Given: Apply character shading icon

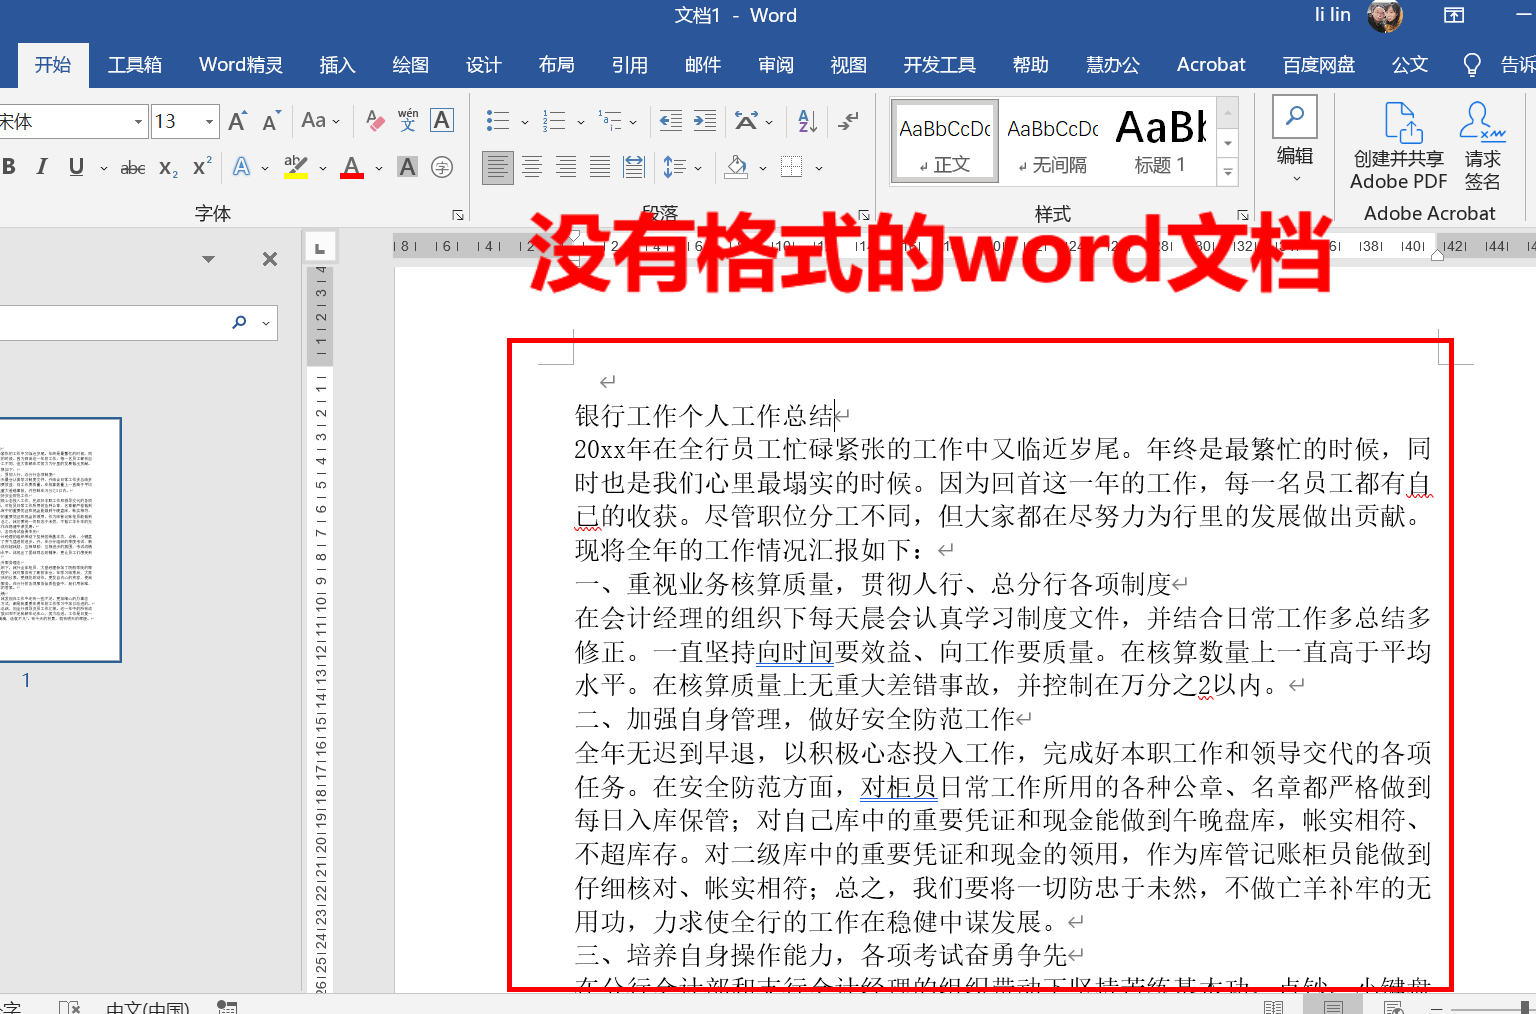Looking at the screenshot, I should [x=407, y=167].
